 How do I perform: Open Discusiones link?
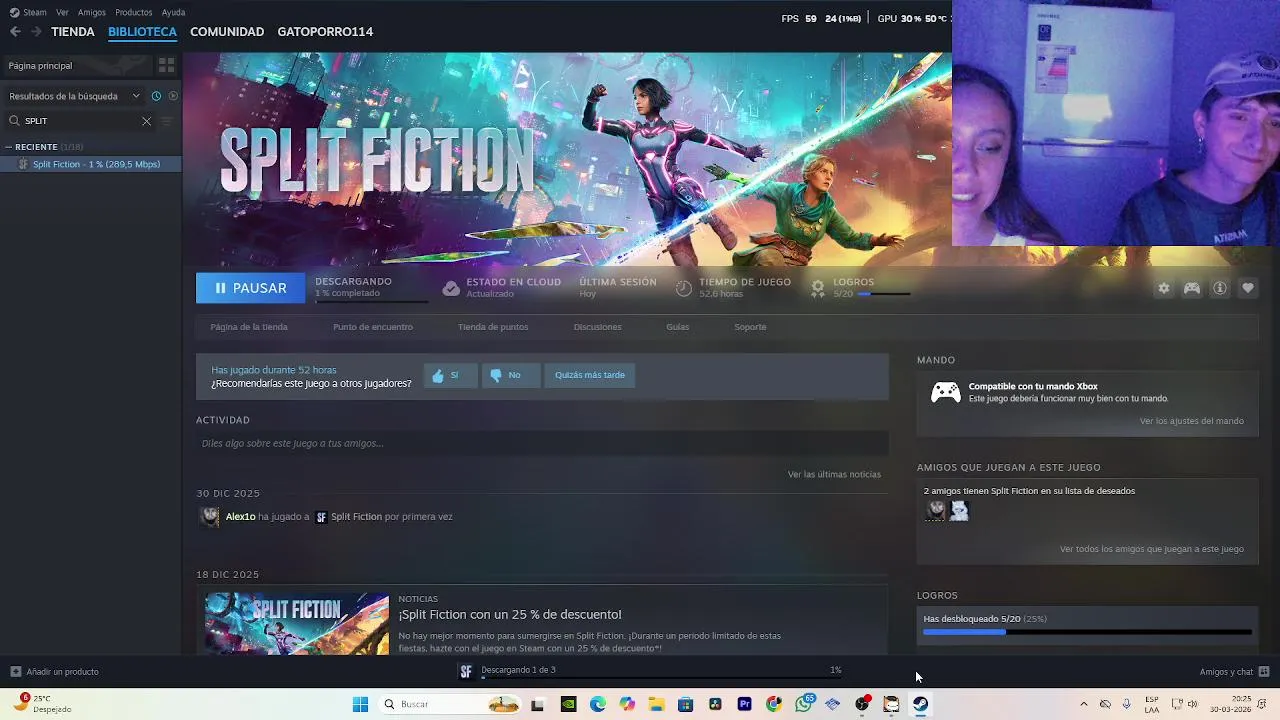(x=598, y=327)
